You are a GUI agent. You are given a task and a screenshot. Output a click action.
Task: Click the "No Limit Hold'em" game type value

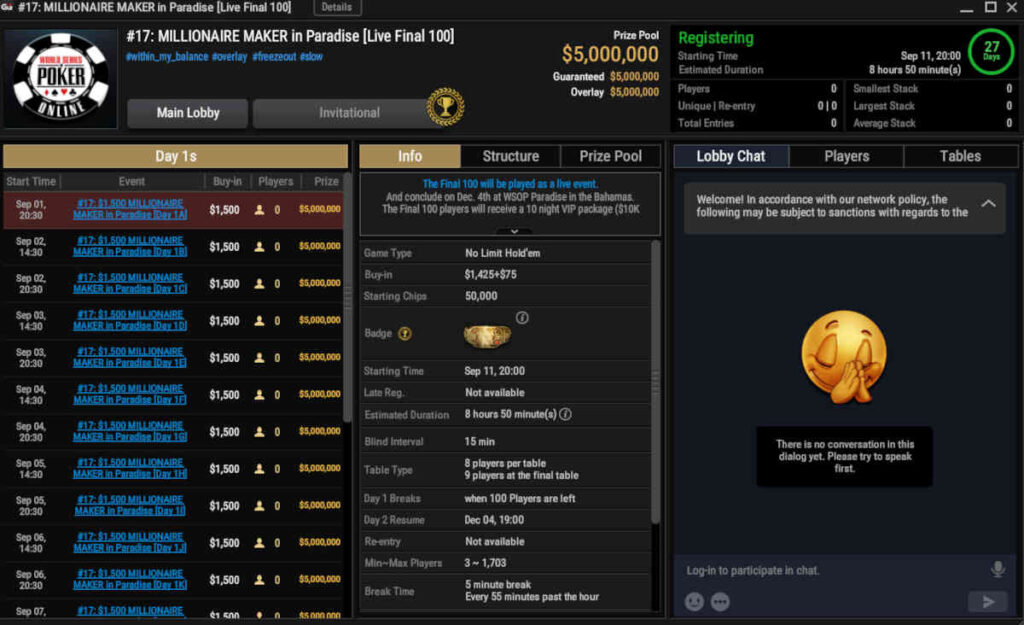[502, 253]
